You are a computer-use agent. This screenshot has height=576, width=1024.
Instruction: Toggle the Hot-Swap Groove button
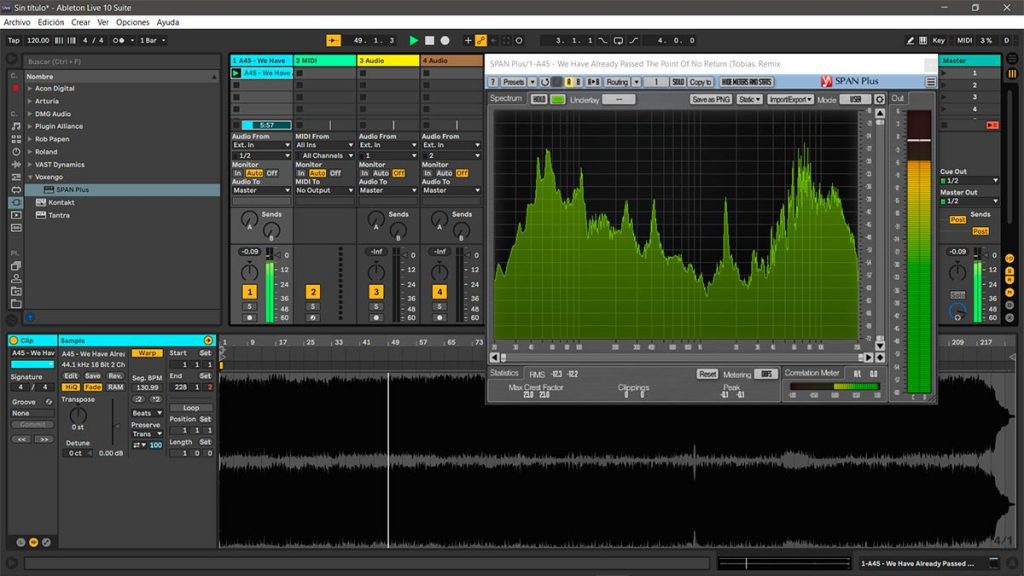click(48, 402)
